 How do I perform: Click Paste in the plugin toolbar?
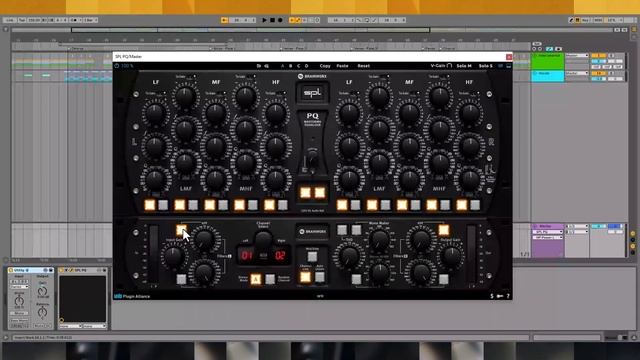(342, 66)
